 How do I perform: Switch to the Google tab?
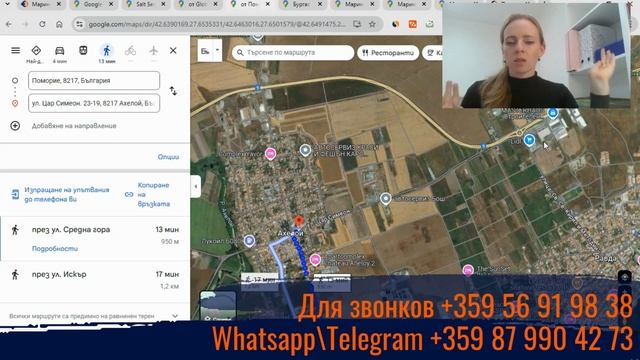[93, 4]
